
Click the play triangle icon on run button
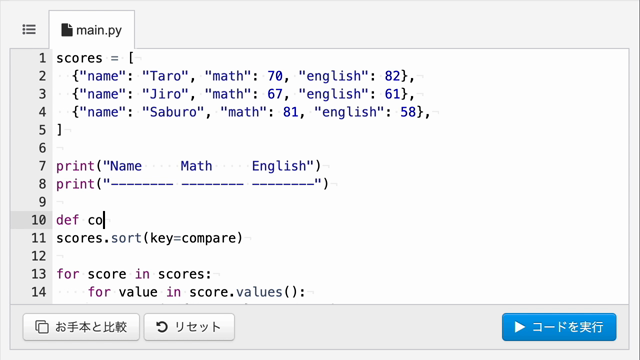point(519,327)
